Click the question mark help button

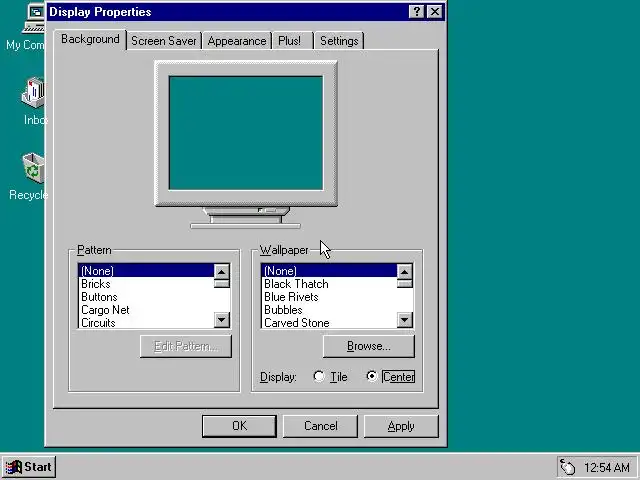(416, 12)
